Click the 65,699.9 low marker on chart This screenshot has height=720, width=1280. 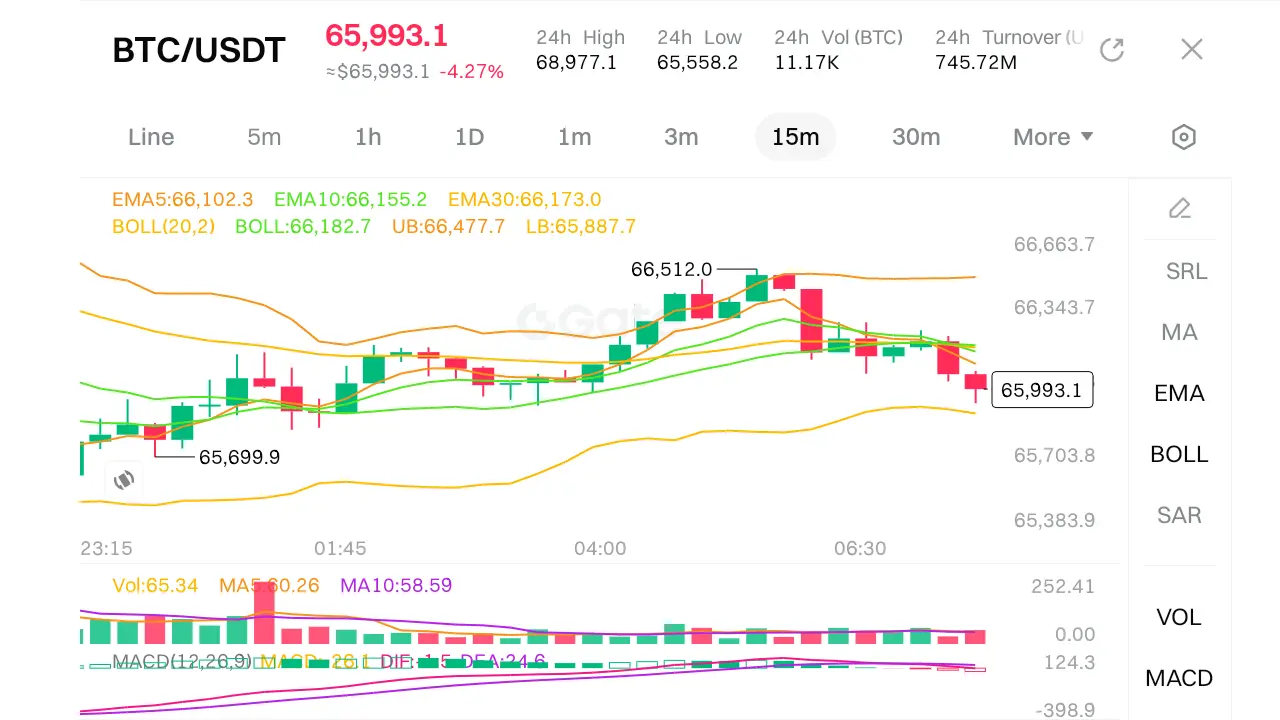pos(239,457)
